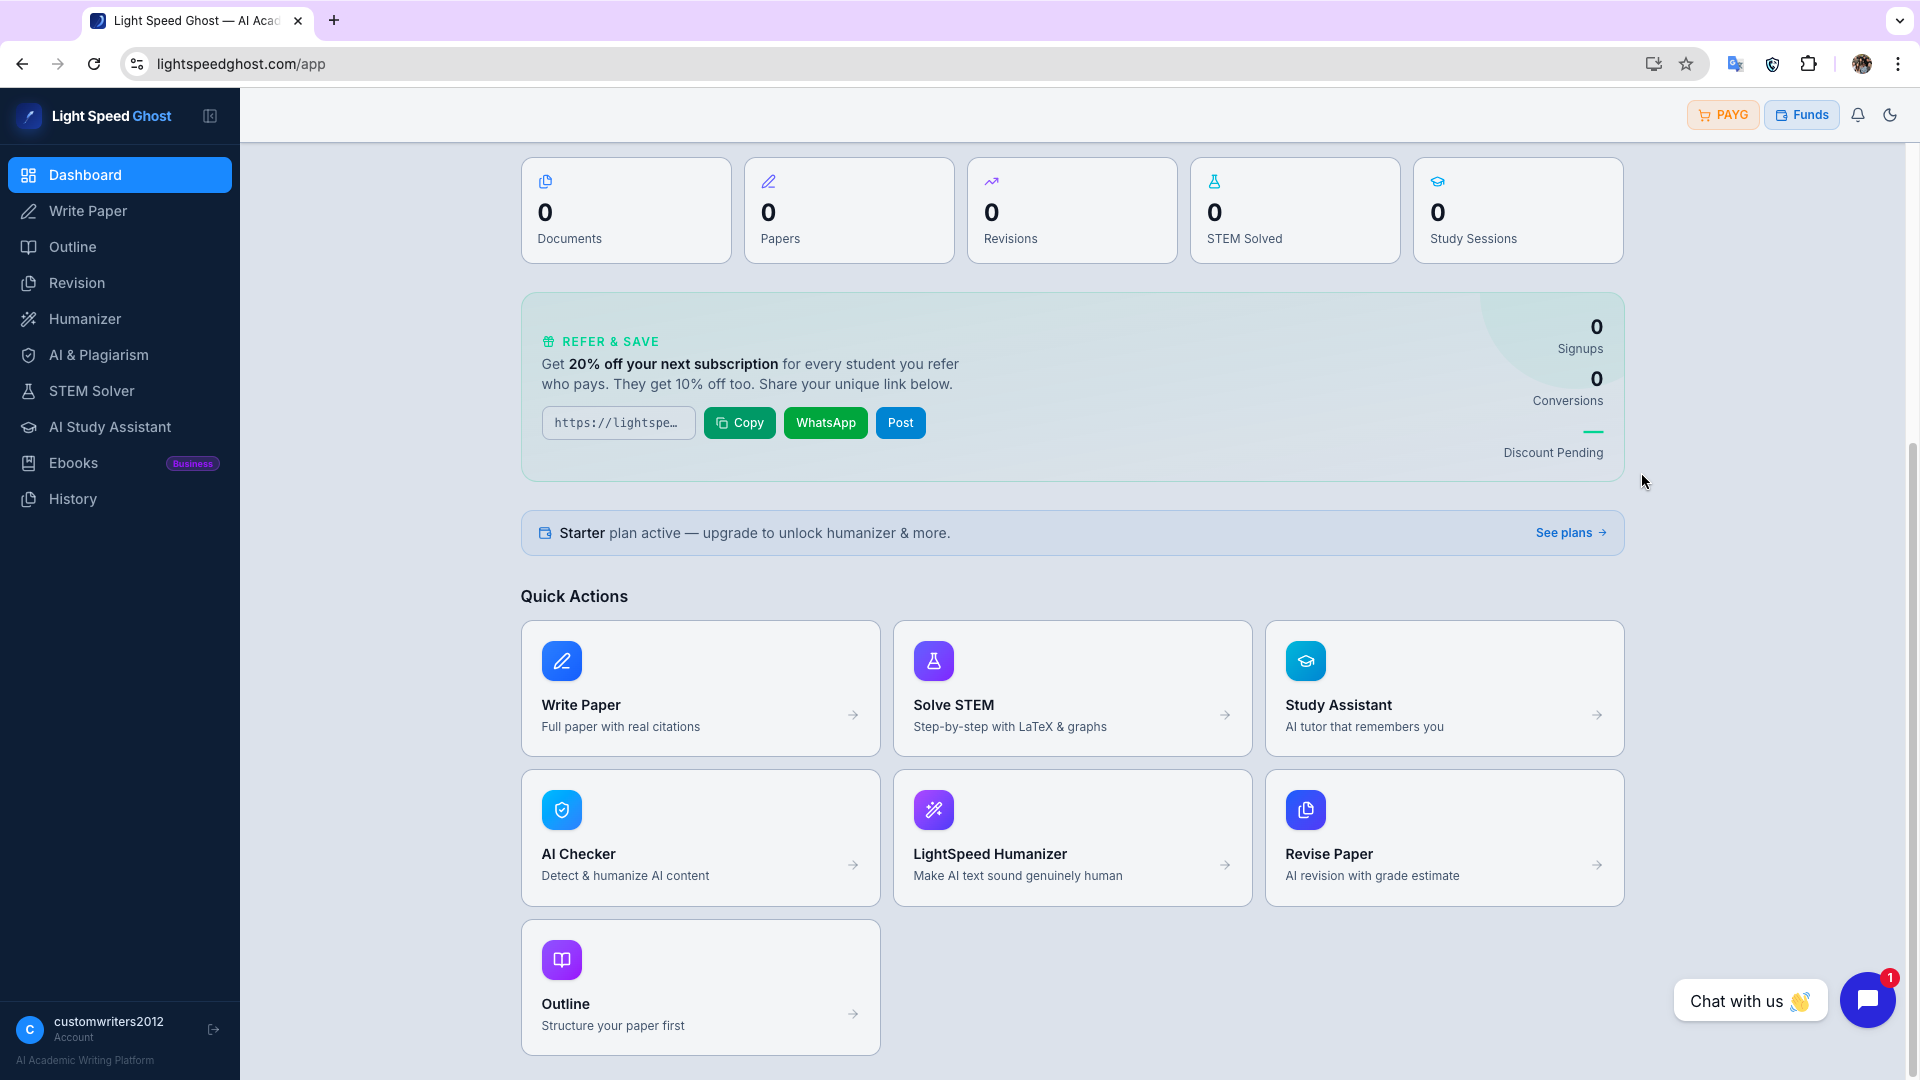The width and height of the screenshot is (1920, 1080).
Task: Open STEM Solver in the sidebar
Action: point(120,391)
